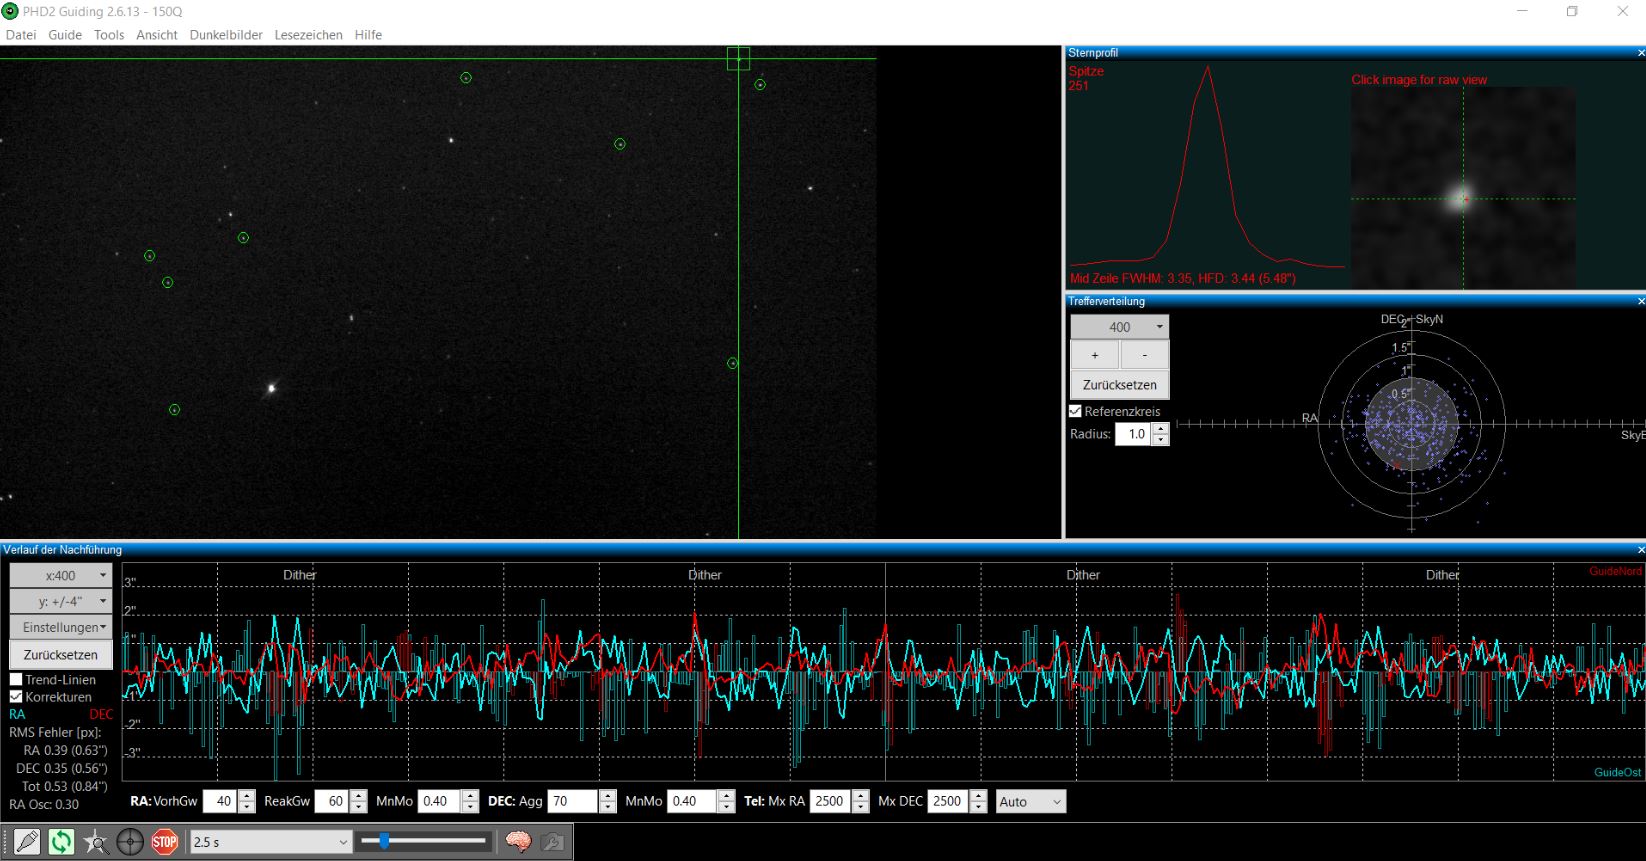
Task: Open the Datei menu
Action: click(21, 35)
